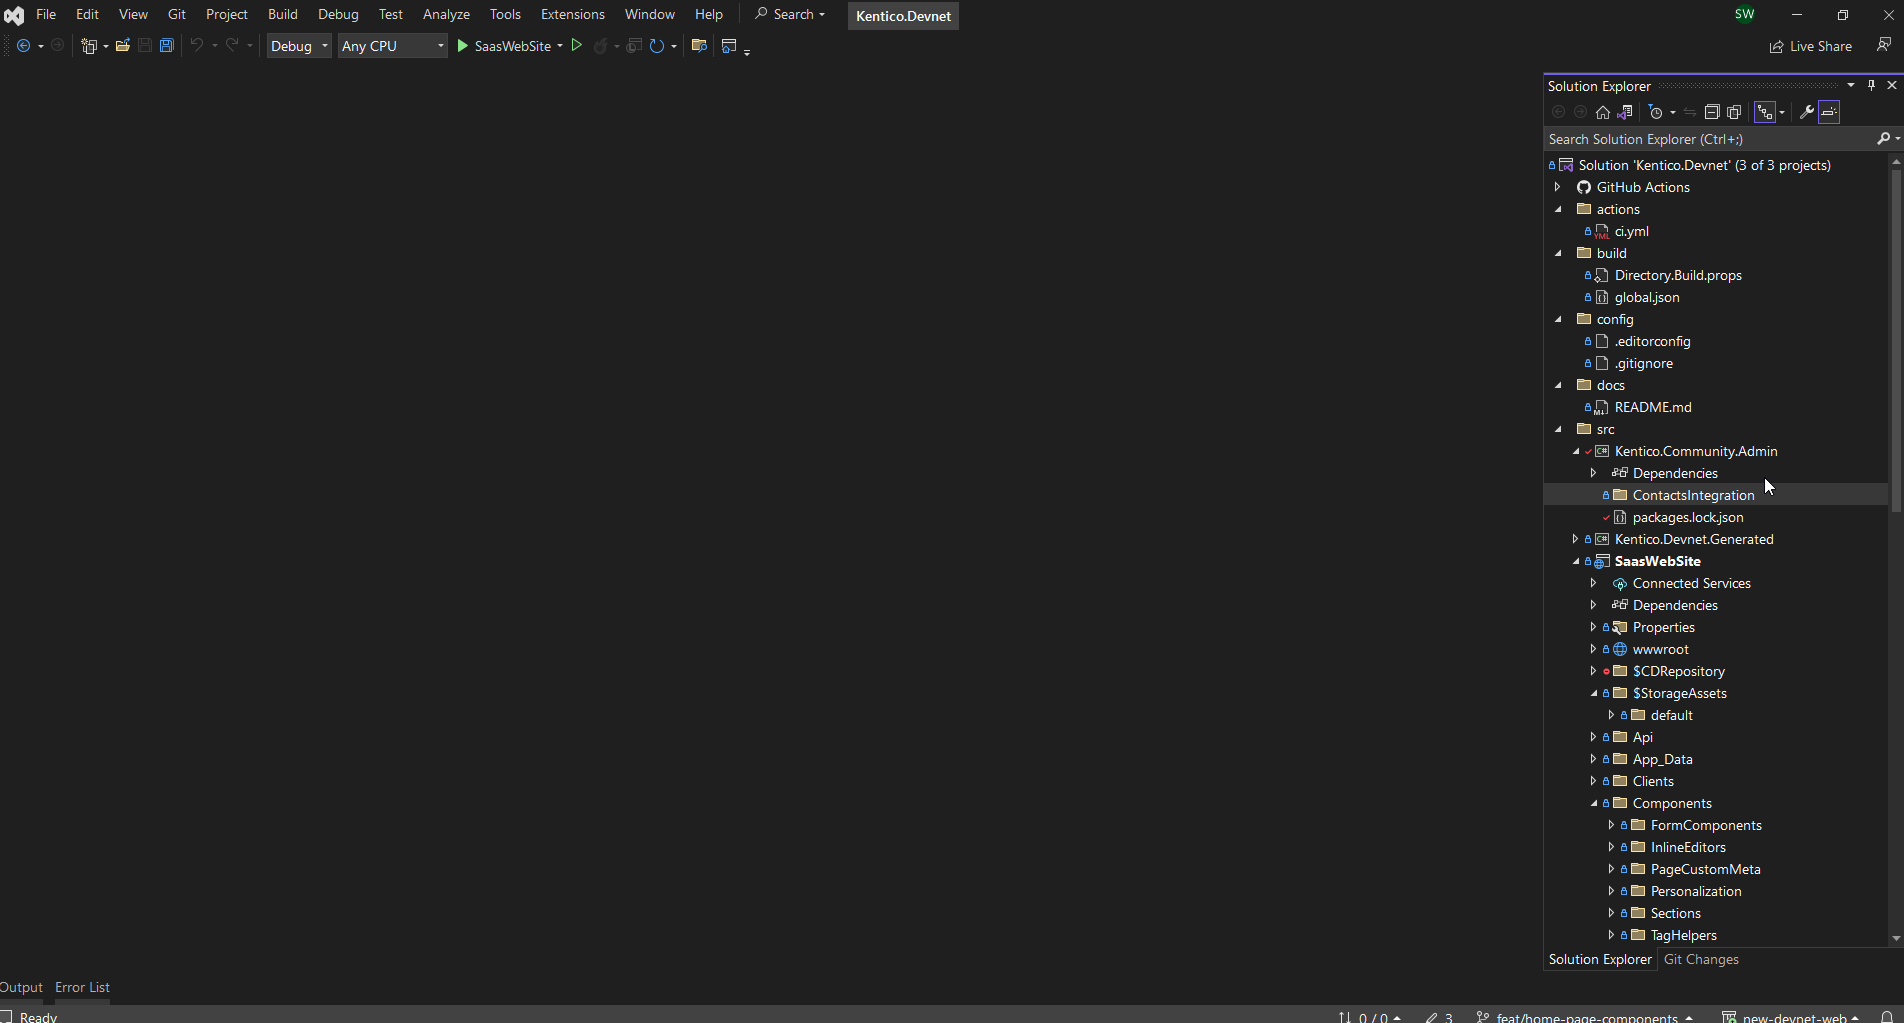Open Properties wrench icon in Solution Explorer
The image size is (1904, 1023).
click(1806, 112)
